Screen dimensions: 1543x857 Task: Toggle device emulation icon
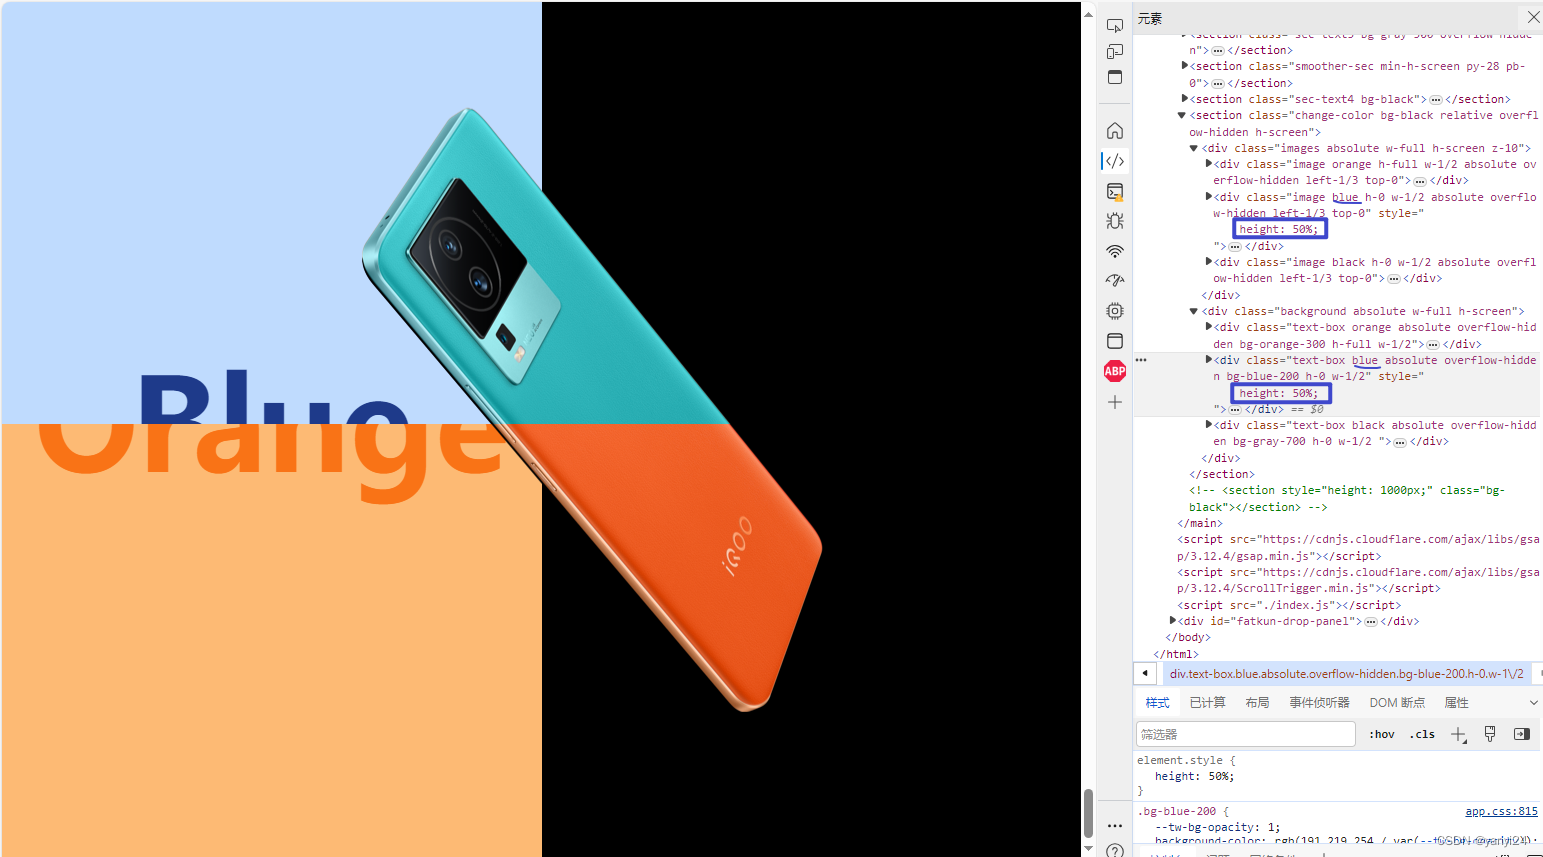pyautogui.click(x=1114, y=52)
